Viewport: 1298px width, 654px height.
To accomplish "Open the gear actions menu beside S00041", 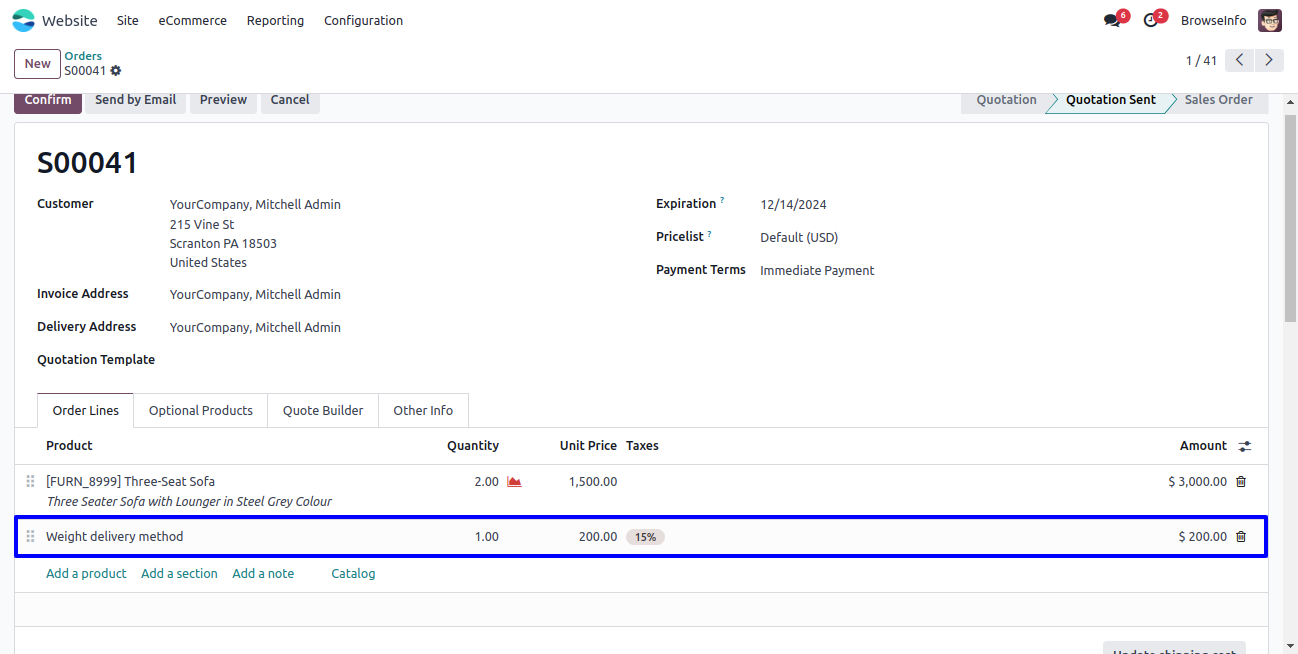I will [116, 71].
